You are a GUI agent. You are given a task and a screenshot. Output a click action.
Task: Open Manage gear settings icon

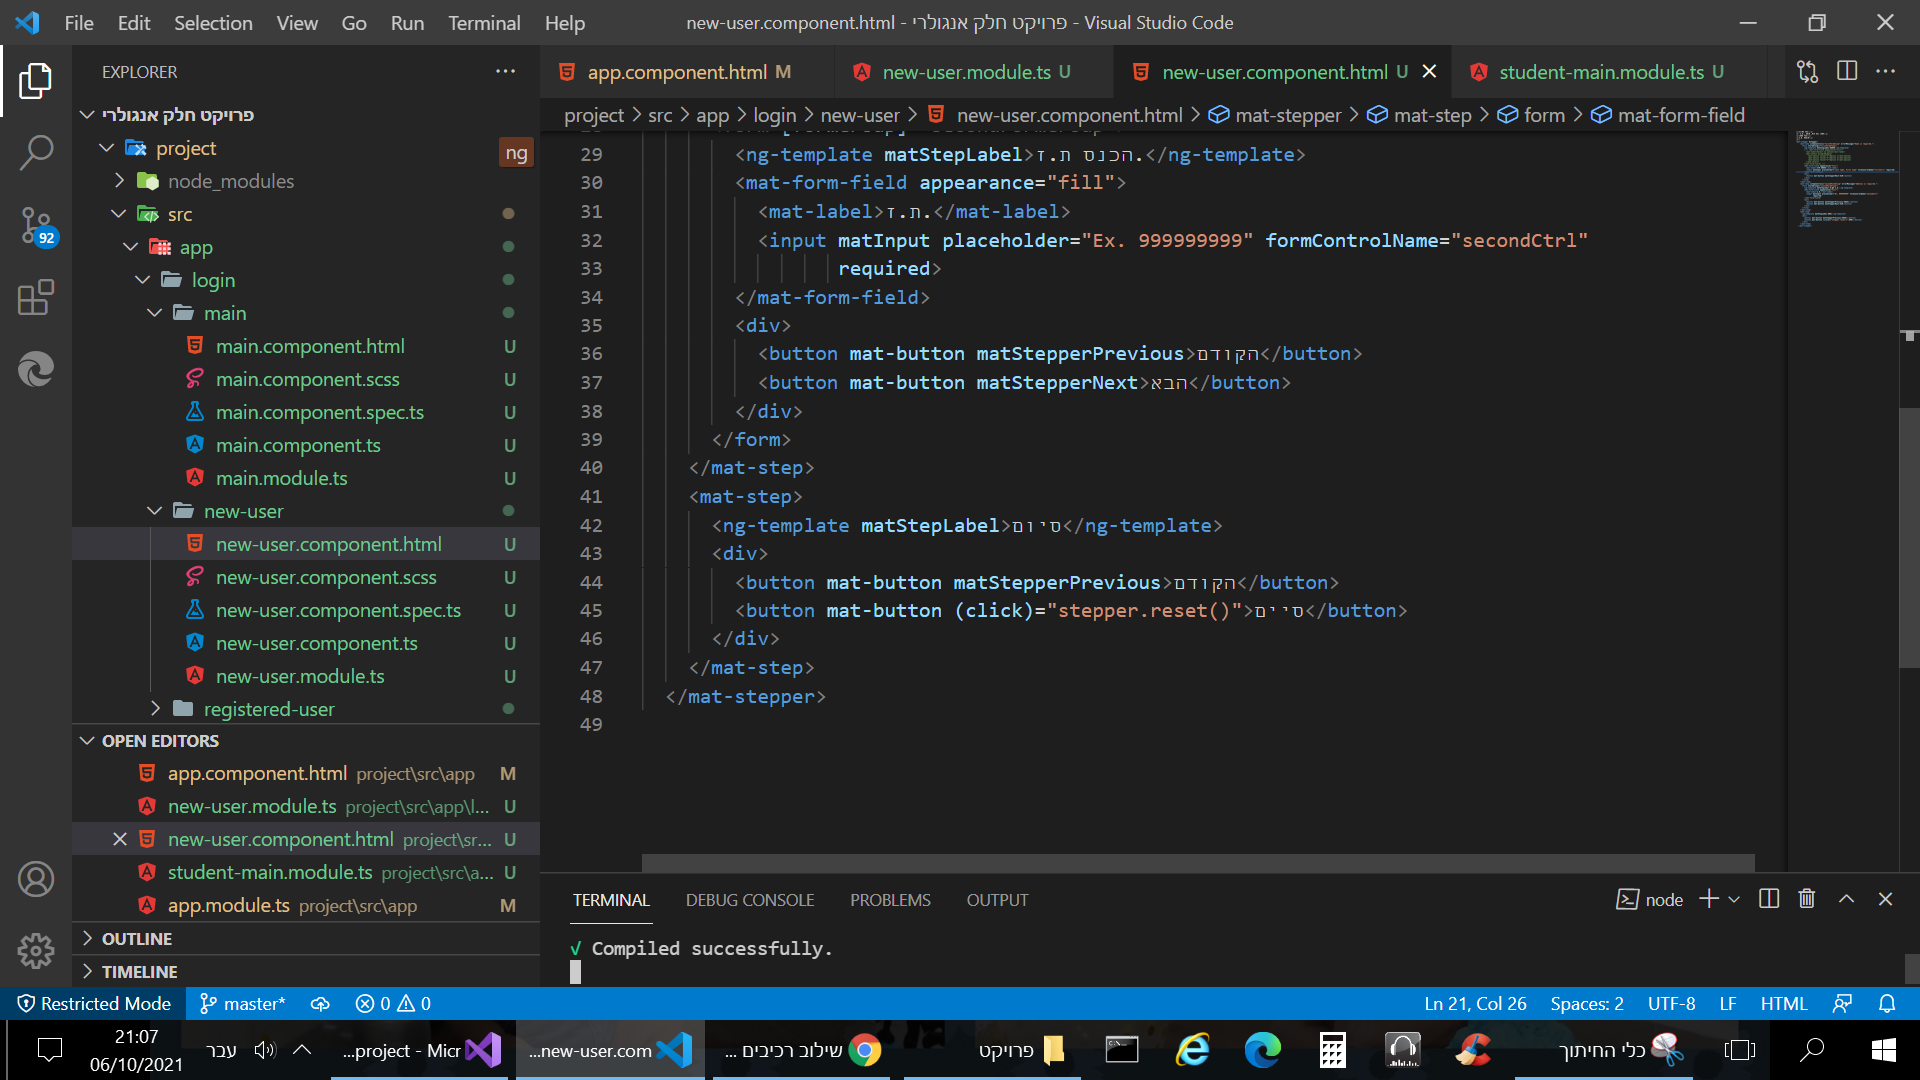coord(36,950)
